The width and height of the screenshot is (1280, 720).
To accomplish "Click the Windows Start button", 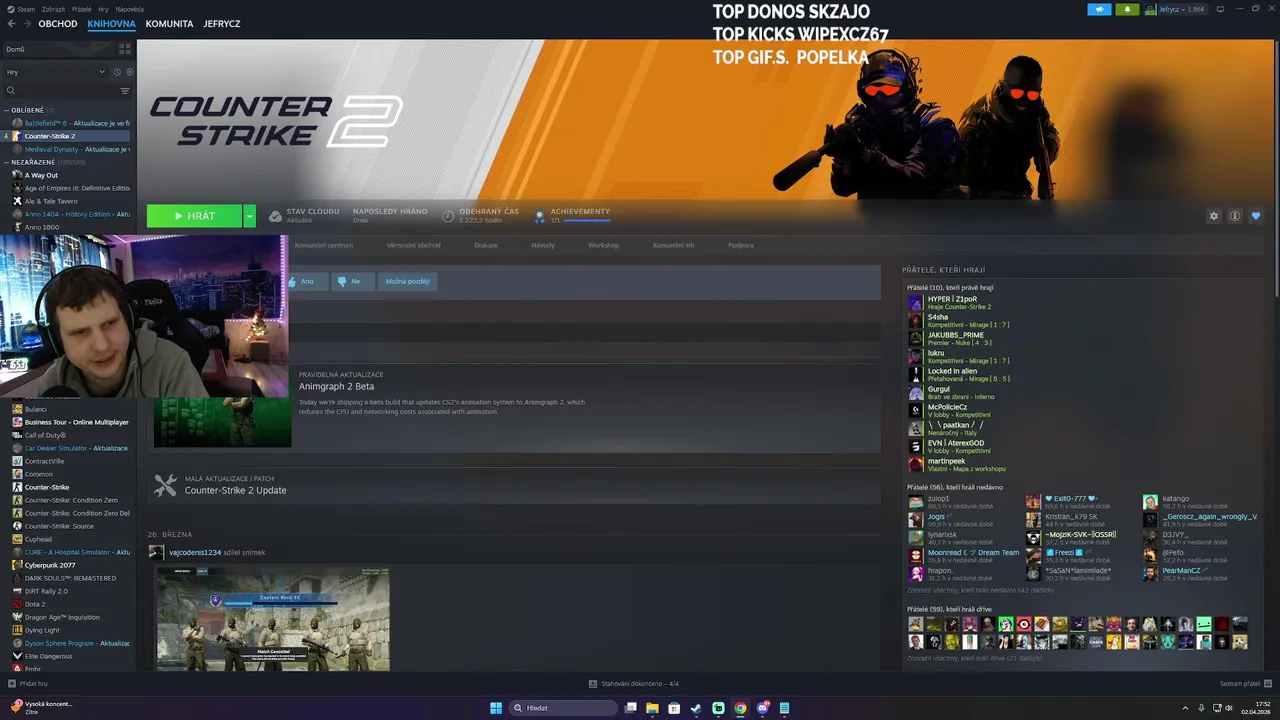I will tap(496, 708).
